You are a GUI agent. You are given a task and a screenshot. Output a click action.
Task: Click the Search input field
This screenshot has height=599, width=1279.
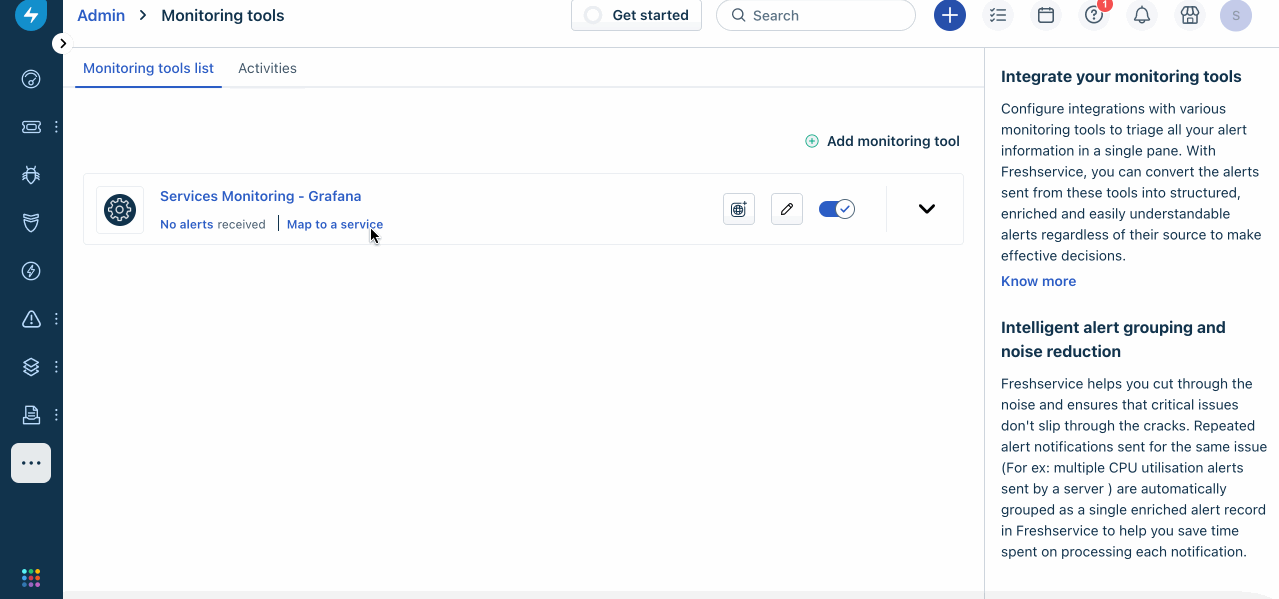tap(816, 15)
